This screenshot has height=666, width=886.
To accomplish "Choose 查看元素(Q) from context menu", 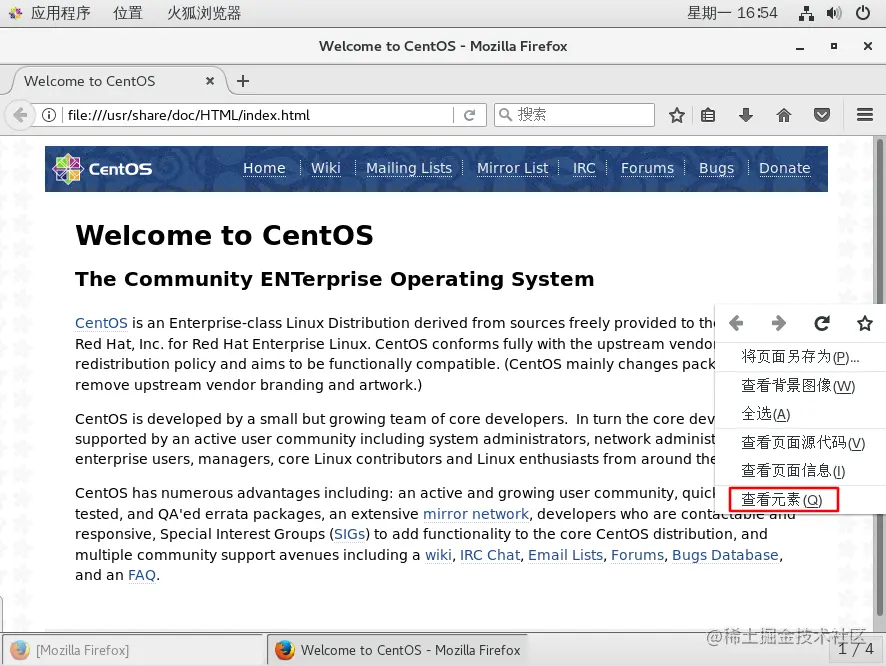I will [x=800, y=500].
